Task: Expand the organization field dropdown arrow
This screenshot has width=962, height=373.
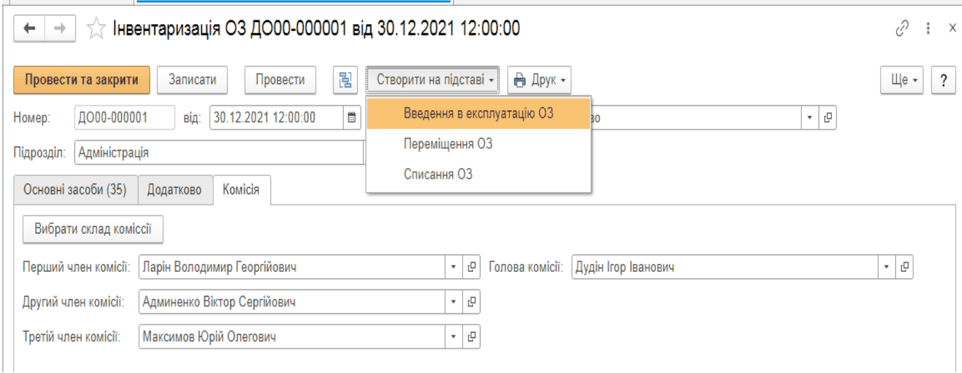Action: [810, 118]
